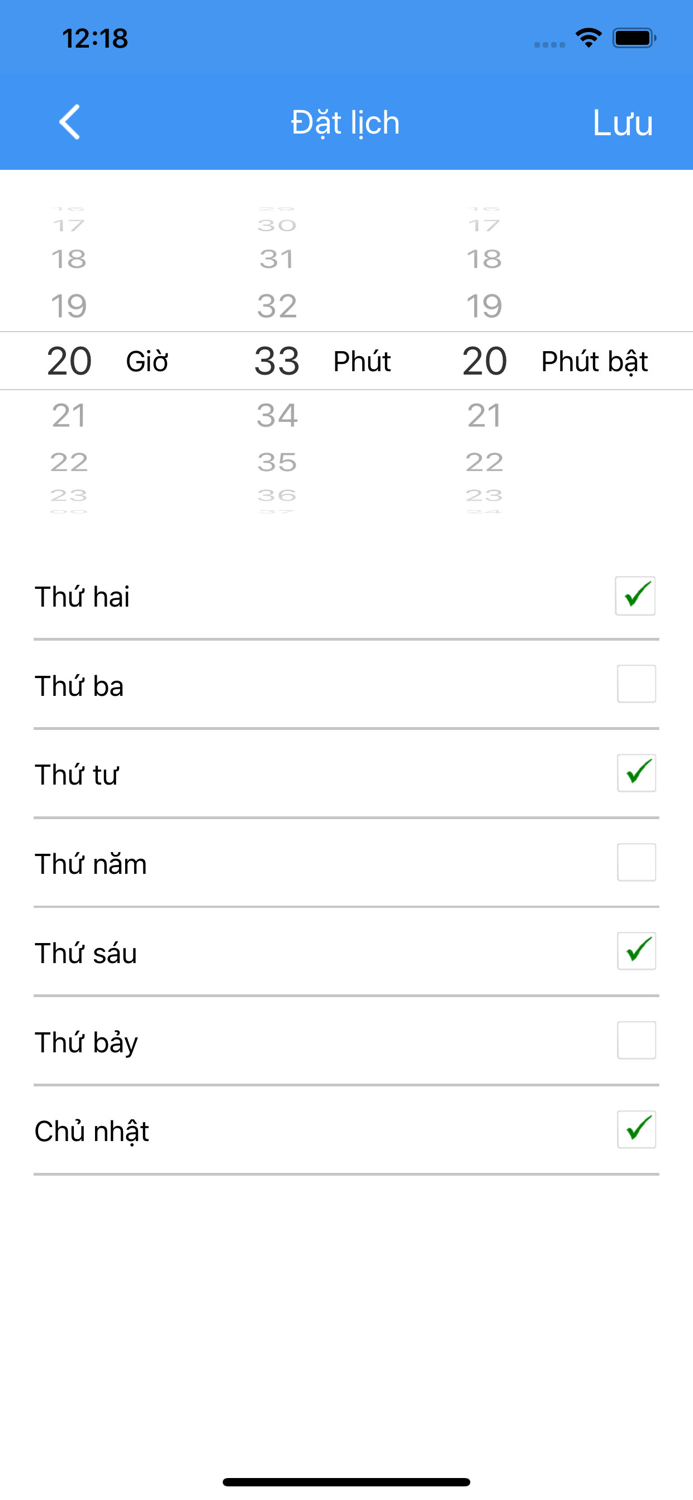The image size is (693, 1500).
Task: Tap the Wi-Fi status icon
Action: tap(588, 39)
